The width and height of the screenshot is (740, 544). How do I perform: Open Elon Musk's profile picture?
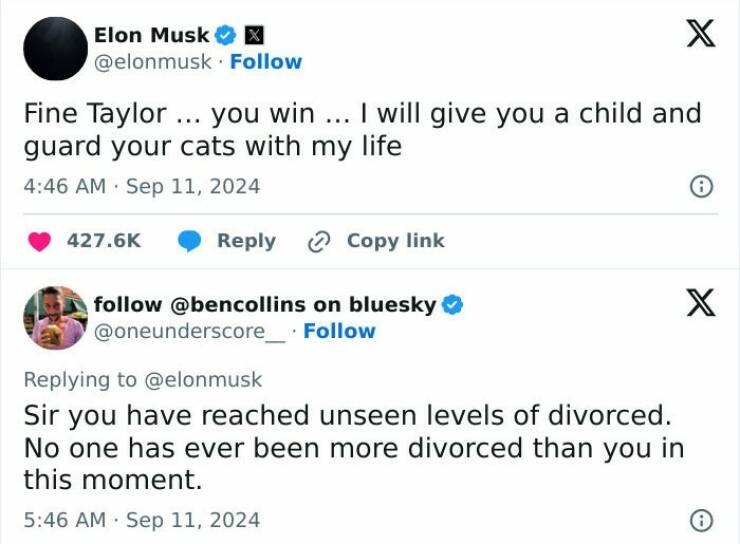(55, 48)
